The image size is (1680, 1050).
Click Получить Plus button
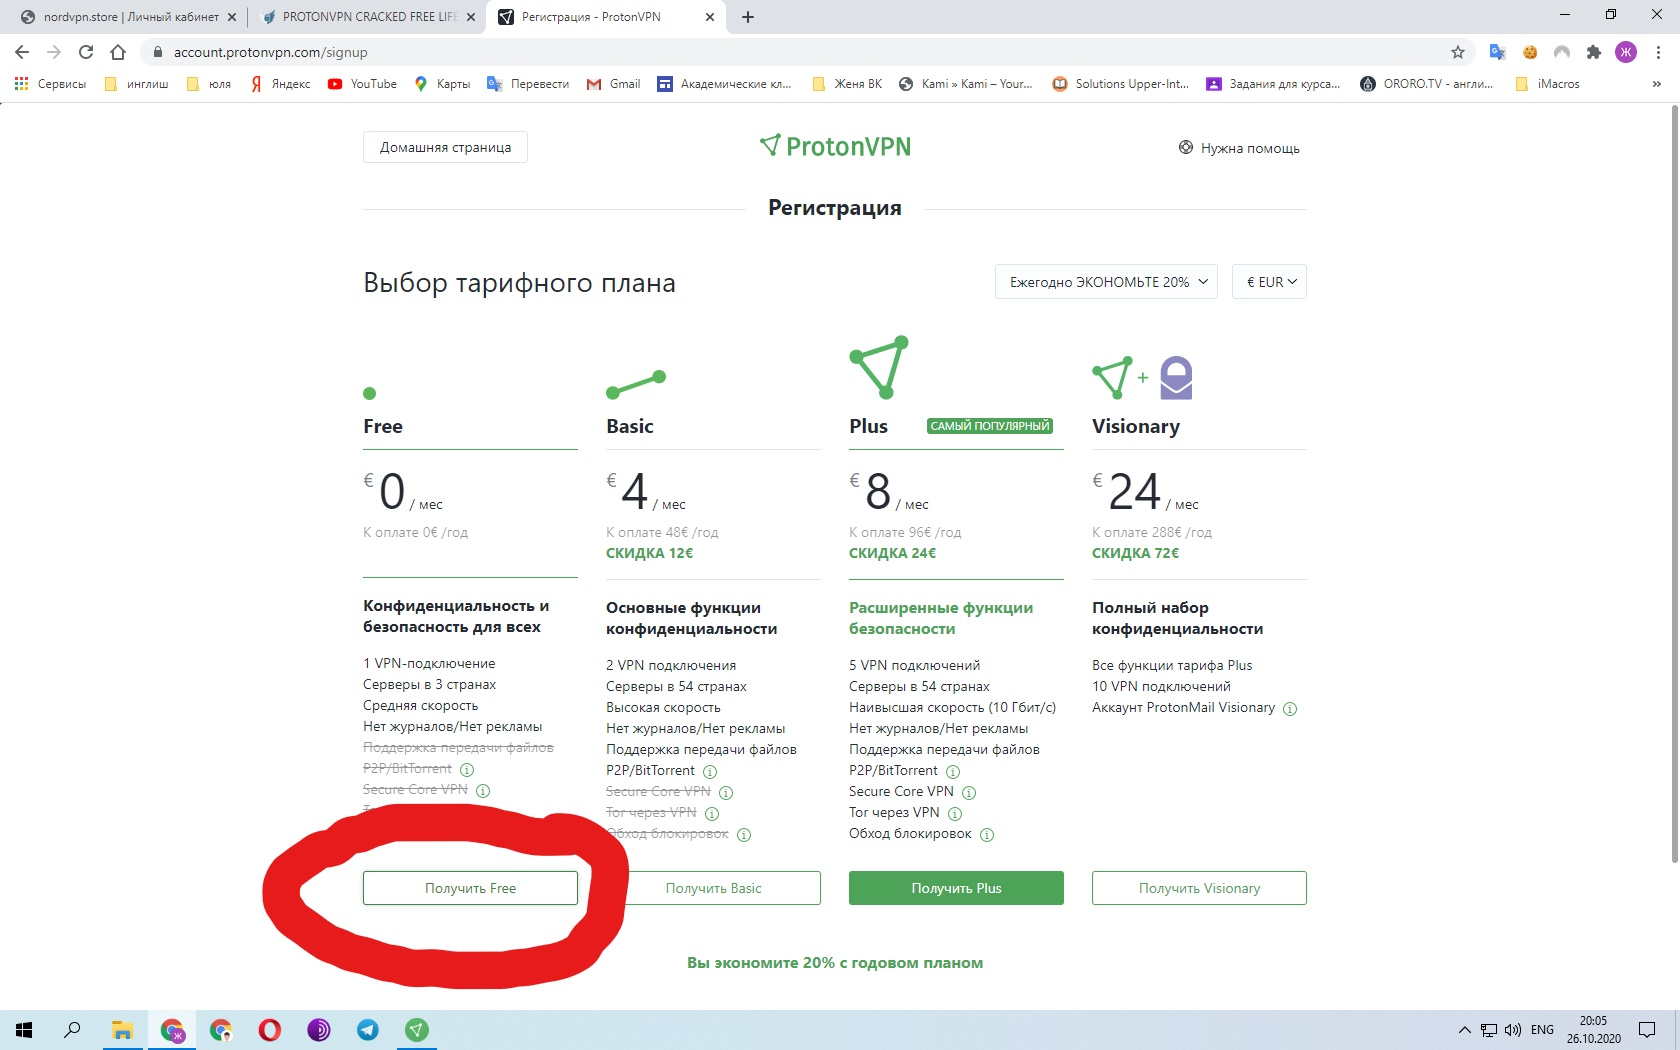[956, 888]
